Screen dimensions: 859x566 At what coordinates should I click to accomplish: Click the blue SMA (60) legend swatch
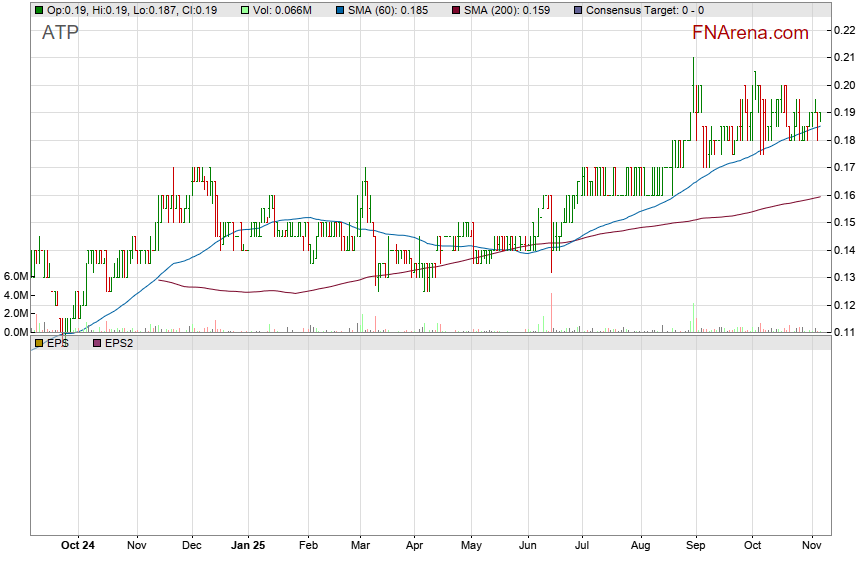(340, 10)
